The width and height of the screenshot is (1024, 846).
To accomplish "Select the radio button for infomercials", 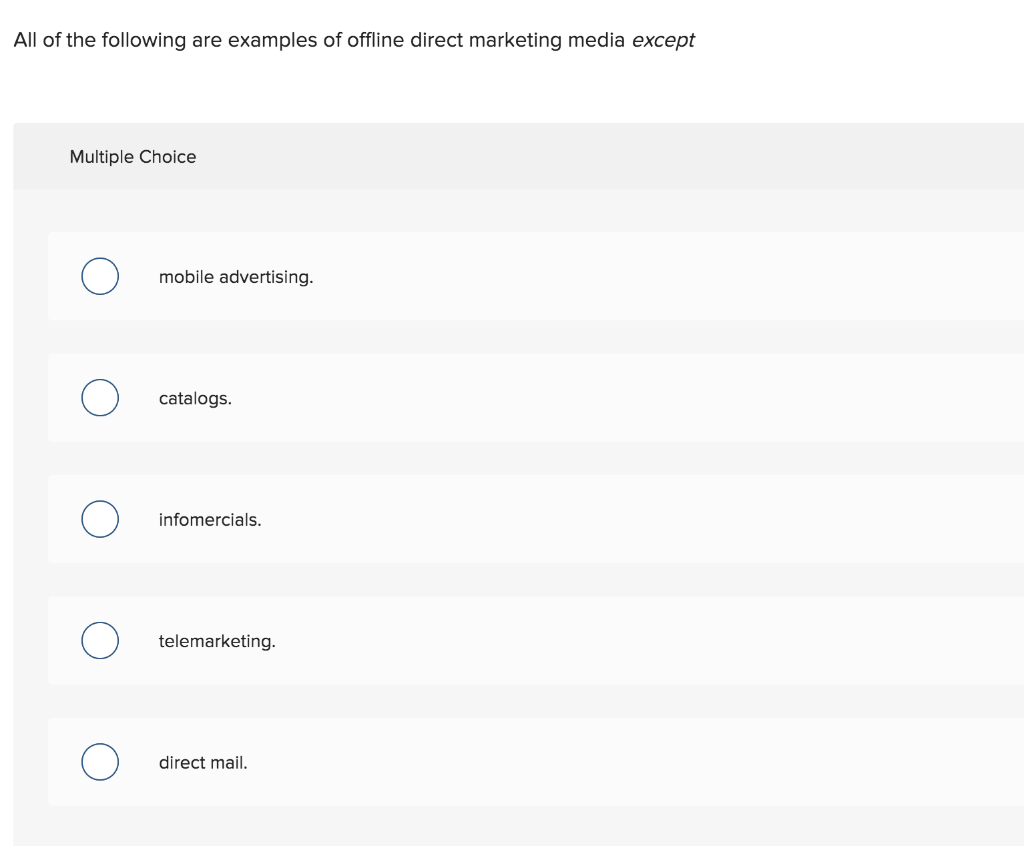I will (99, 519).
